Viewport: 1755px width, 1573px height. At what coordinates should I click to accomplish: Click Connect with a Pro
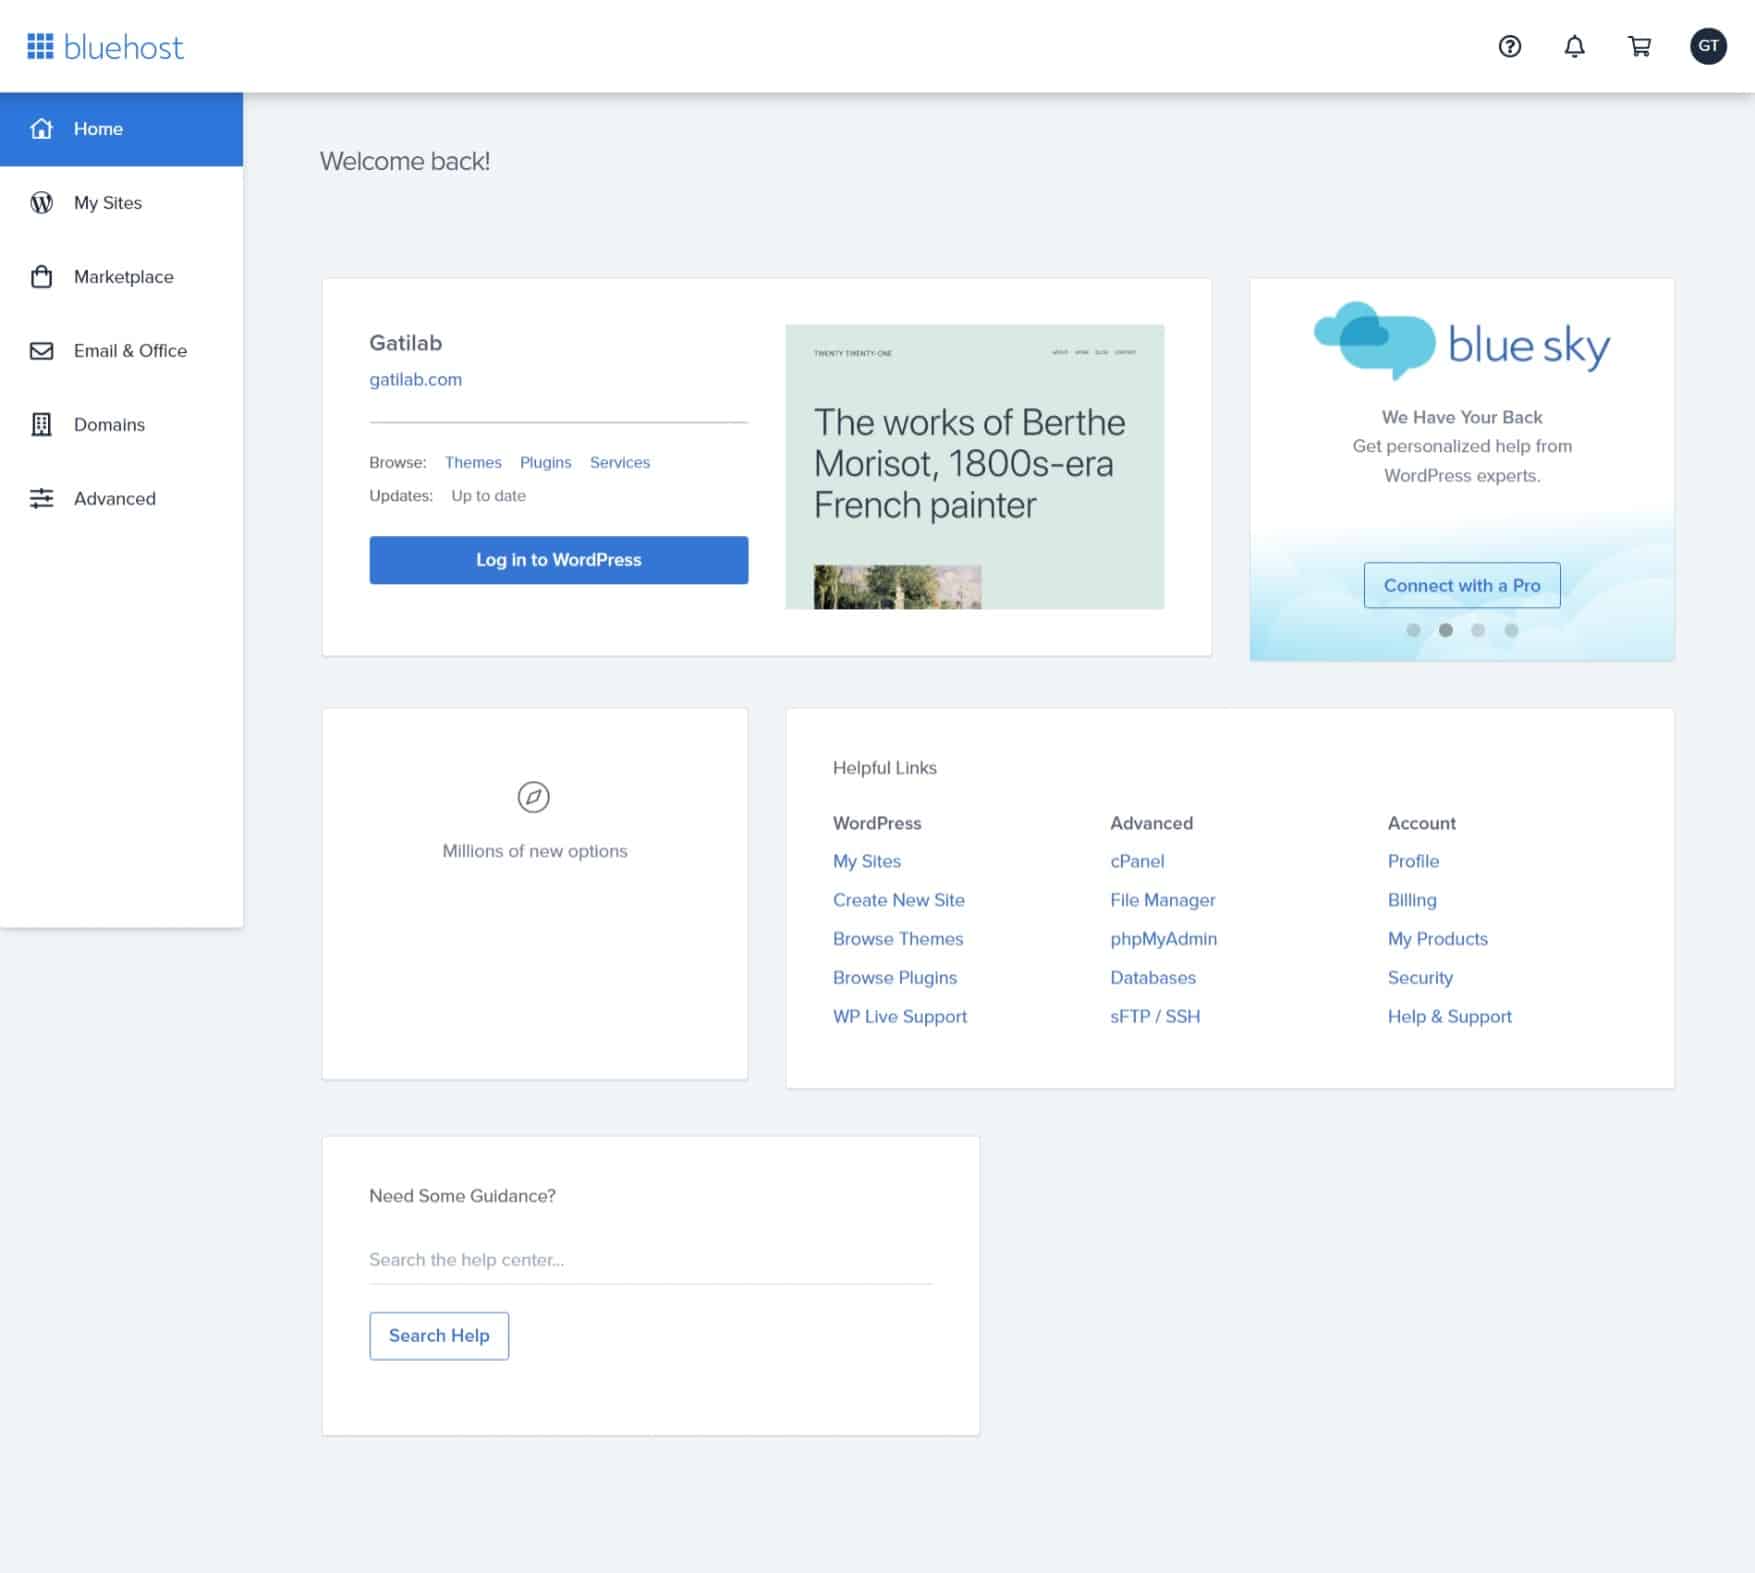point(1462,585)
